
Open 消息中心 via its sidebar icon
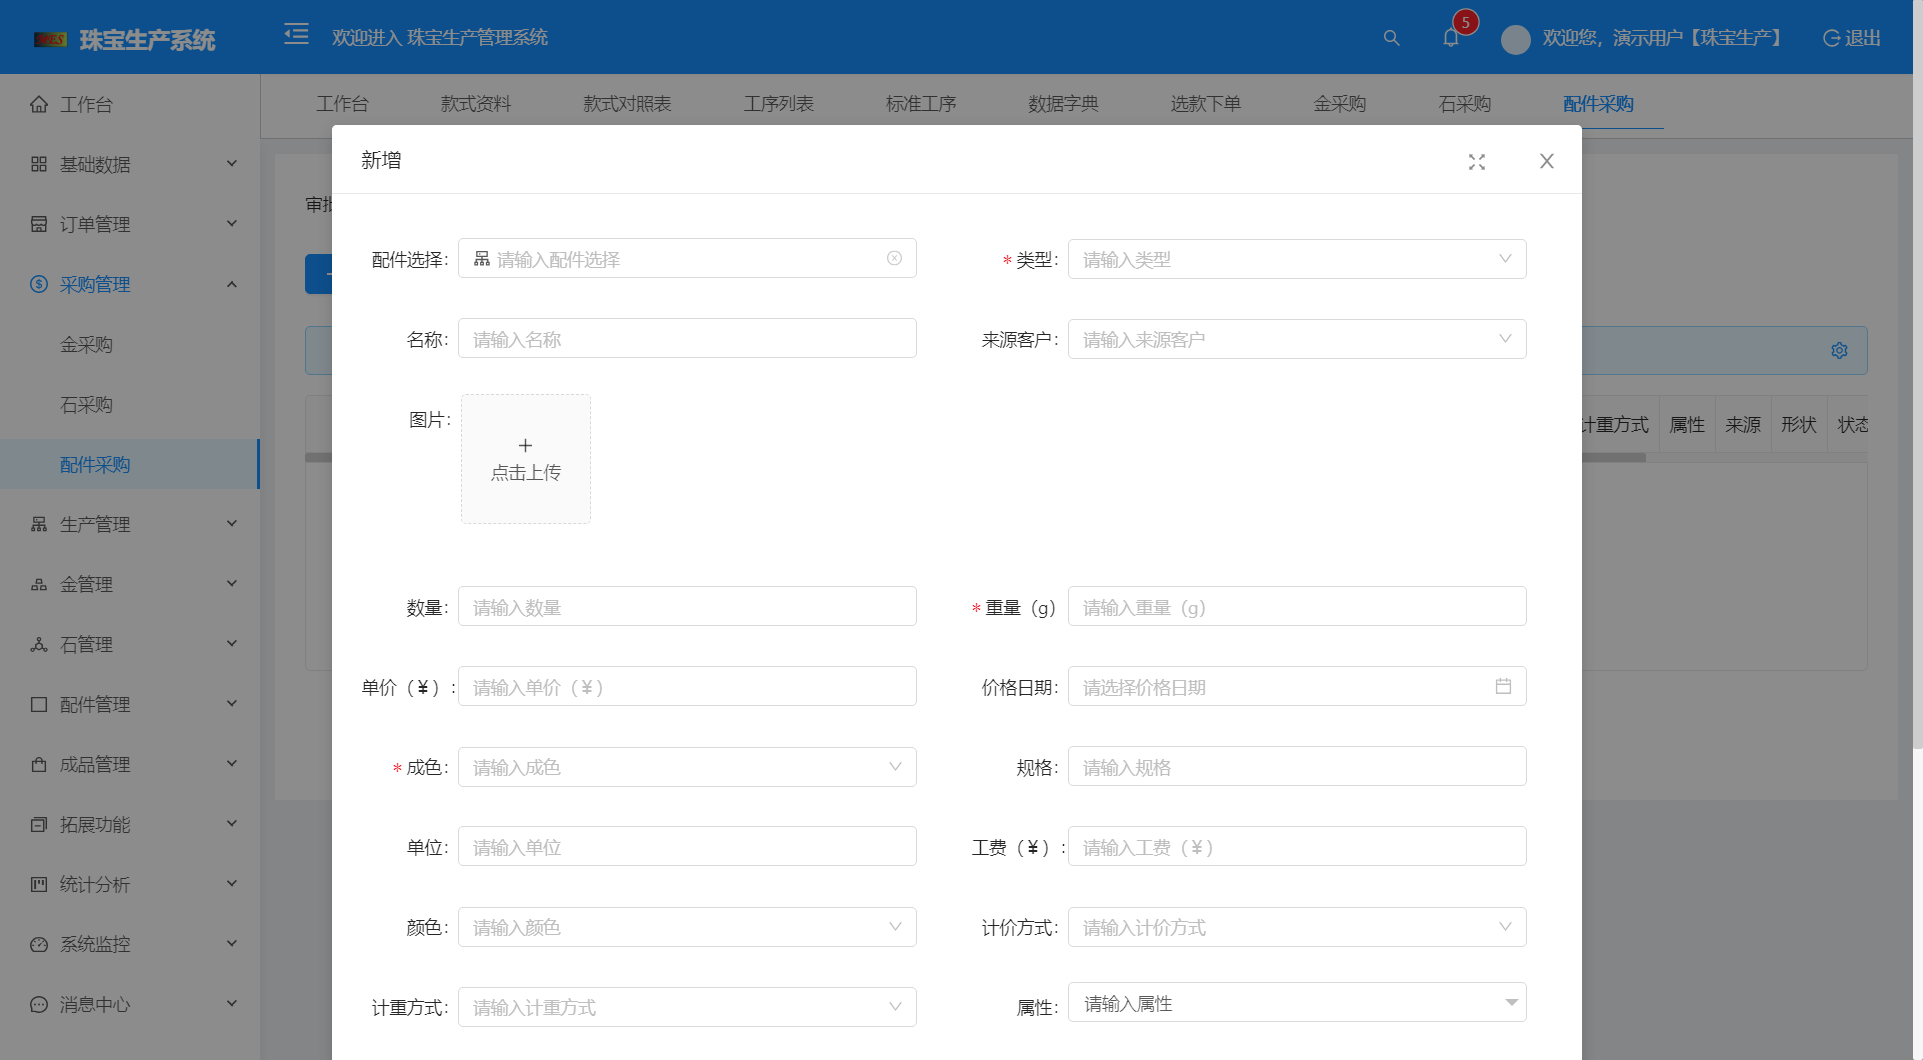[39, 1004]
